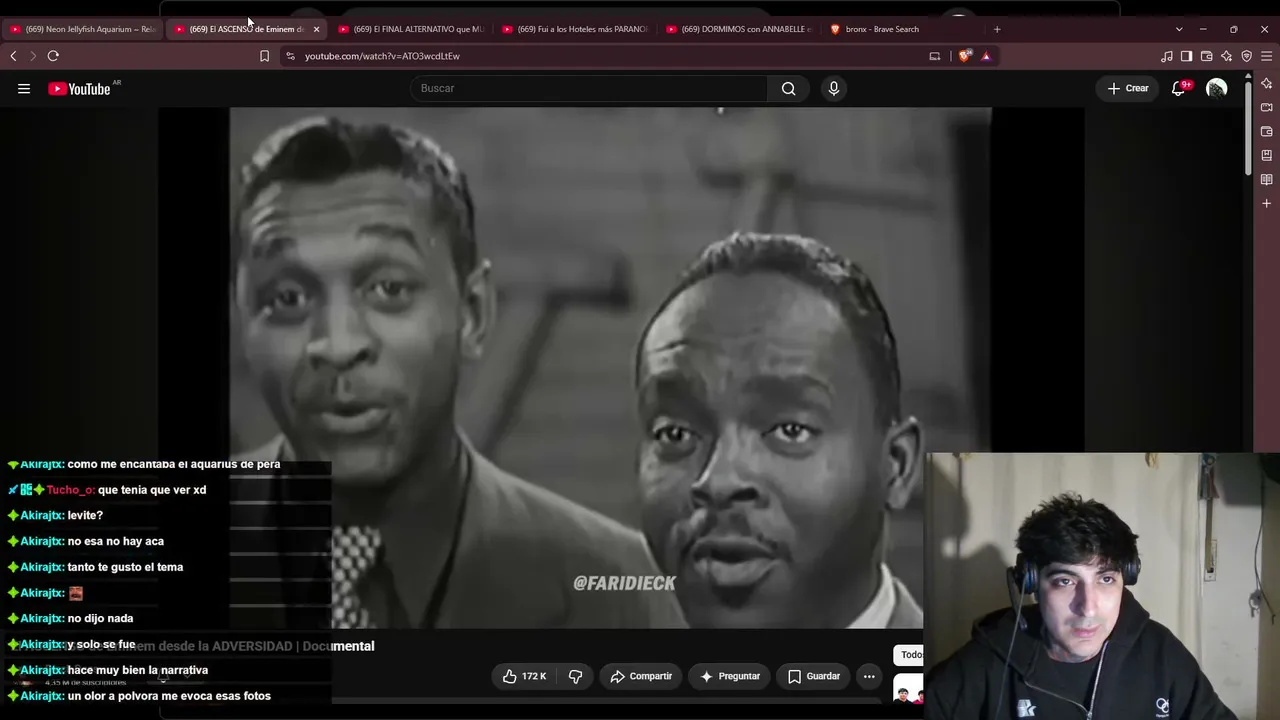This screenshot has height=720, width=1280.
Task: Click the chat message "tanto te gusto el tema"
Action: 125,567
